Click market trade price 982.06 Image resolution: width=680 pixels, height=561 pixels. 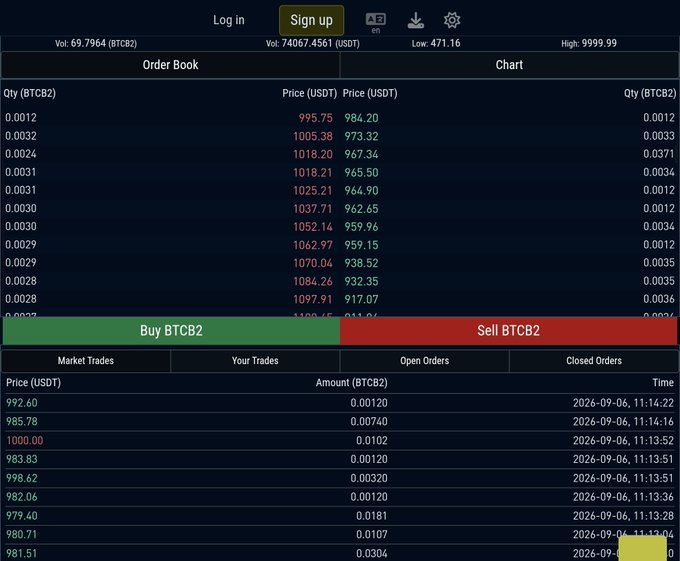coord(22,497)
